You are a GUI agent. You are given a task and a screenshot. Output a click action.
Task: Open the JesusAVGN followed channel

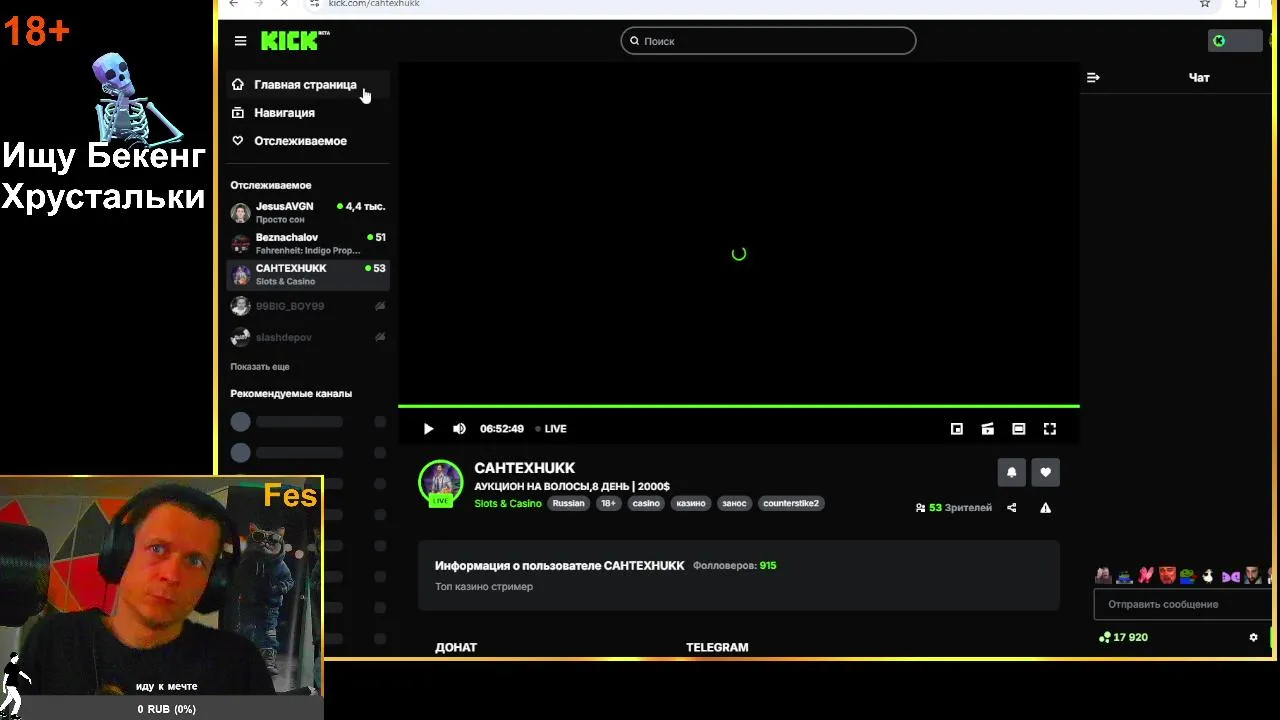307,212
